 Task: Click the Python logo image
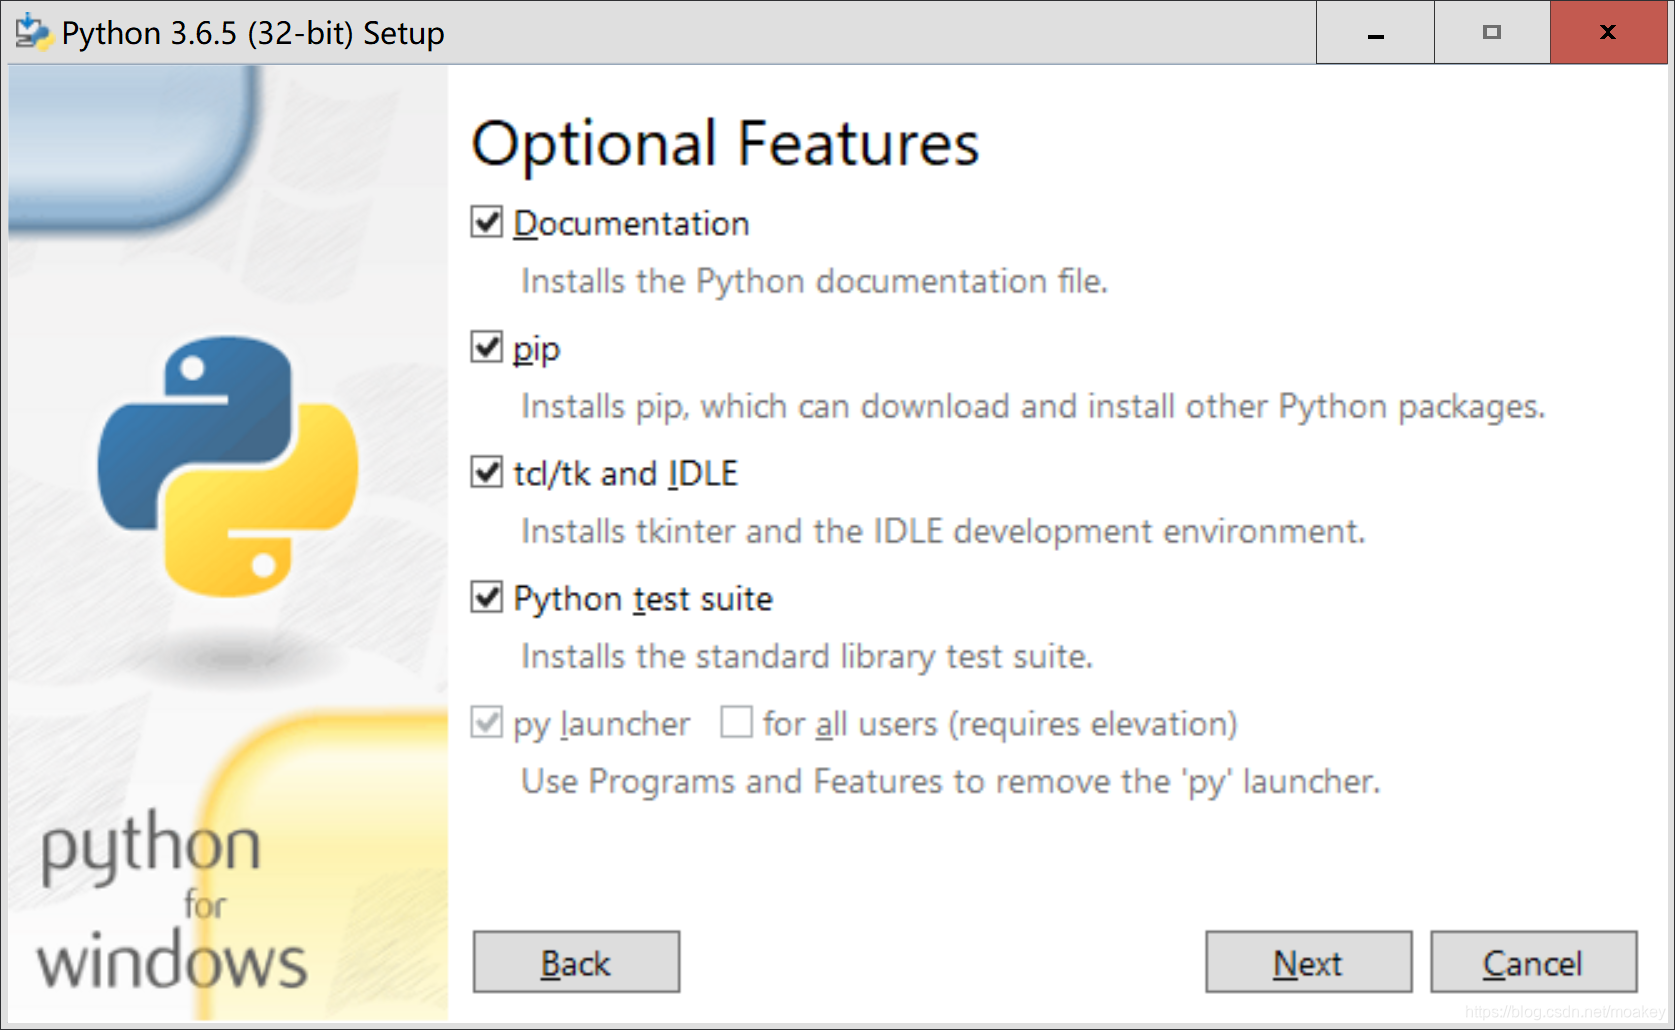pos(228,466)
